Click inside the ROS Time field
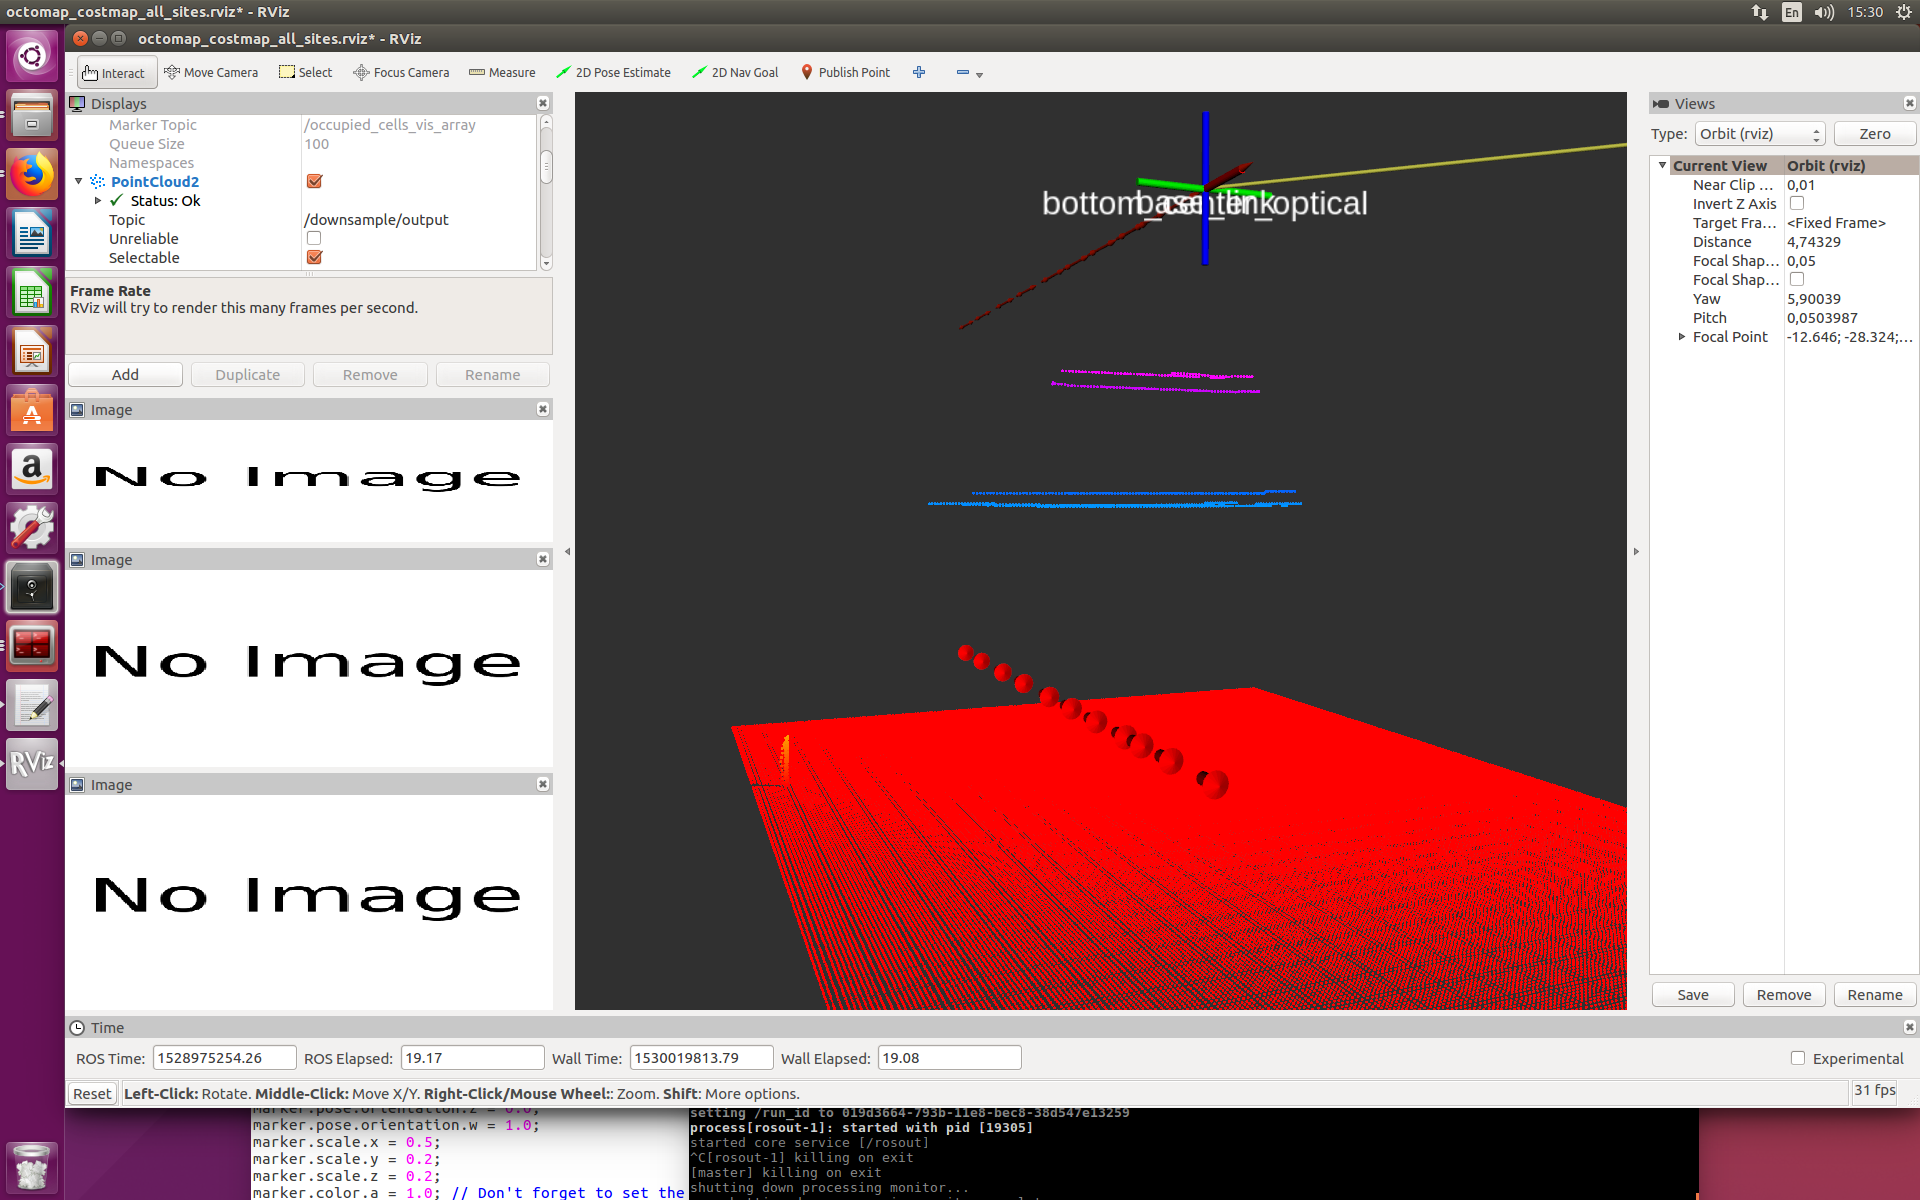1920x1200 pixels. tap(224, 1057)
